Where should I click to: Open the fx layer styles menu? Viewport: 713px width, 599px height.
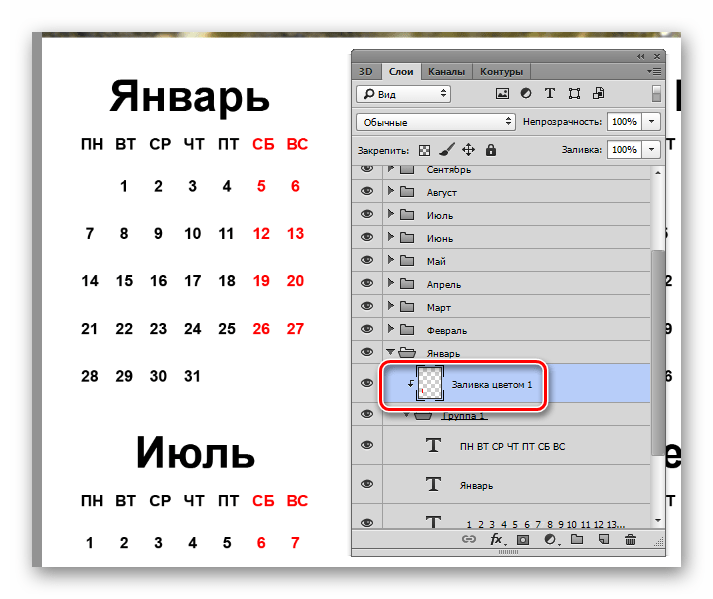pos(496,539)
